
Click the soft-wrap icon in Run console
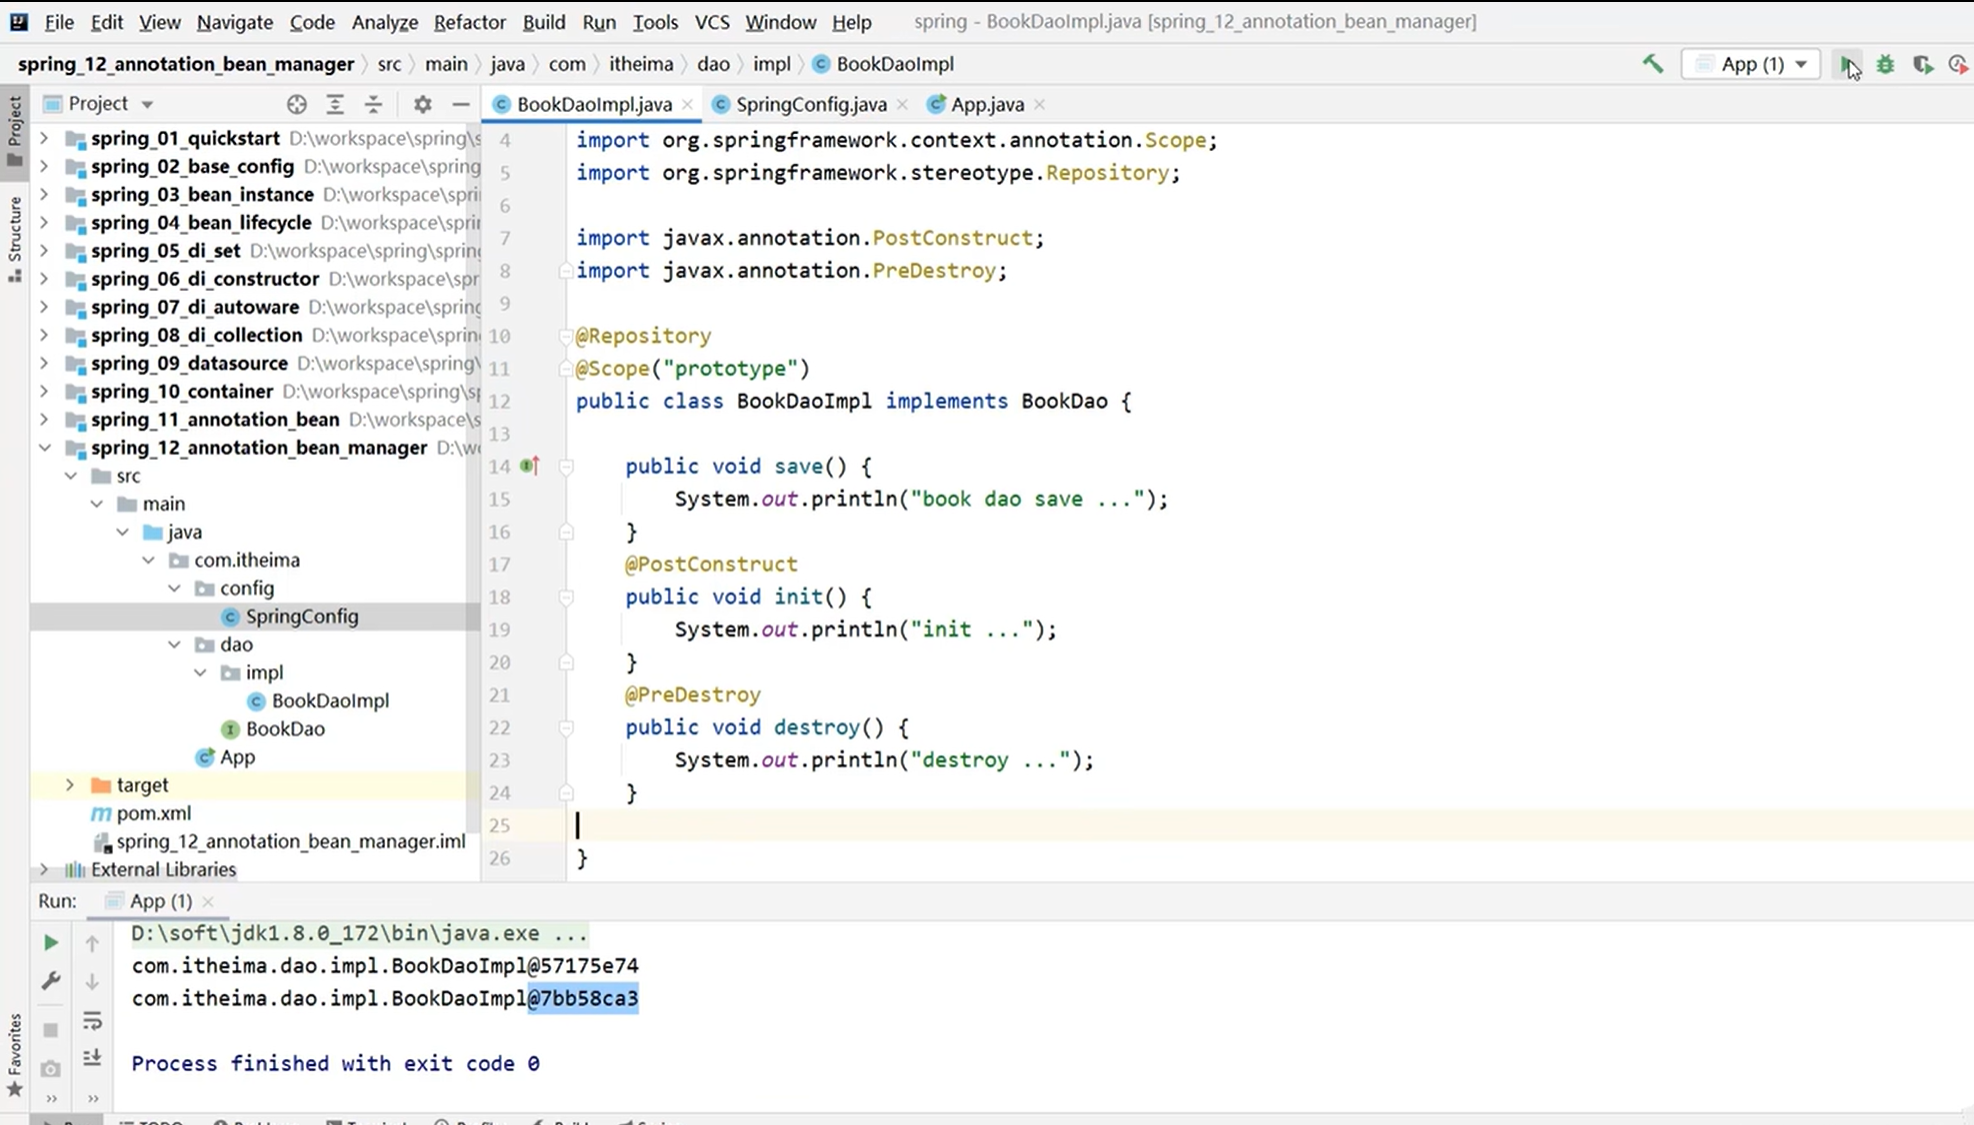[92, 1020]
